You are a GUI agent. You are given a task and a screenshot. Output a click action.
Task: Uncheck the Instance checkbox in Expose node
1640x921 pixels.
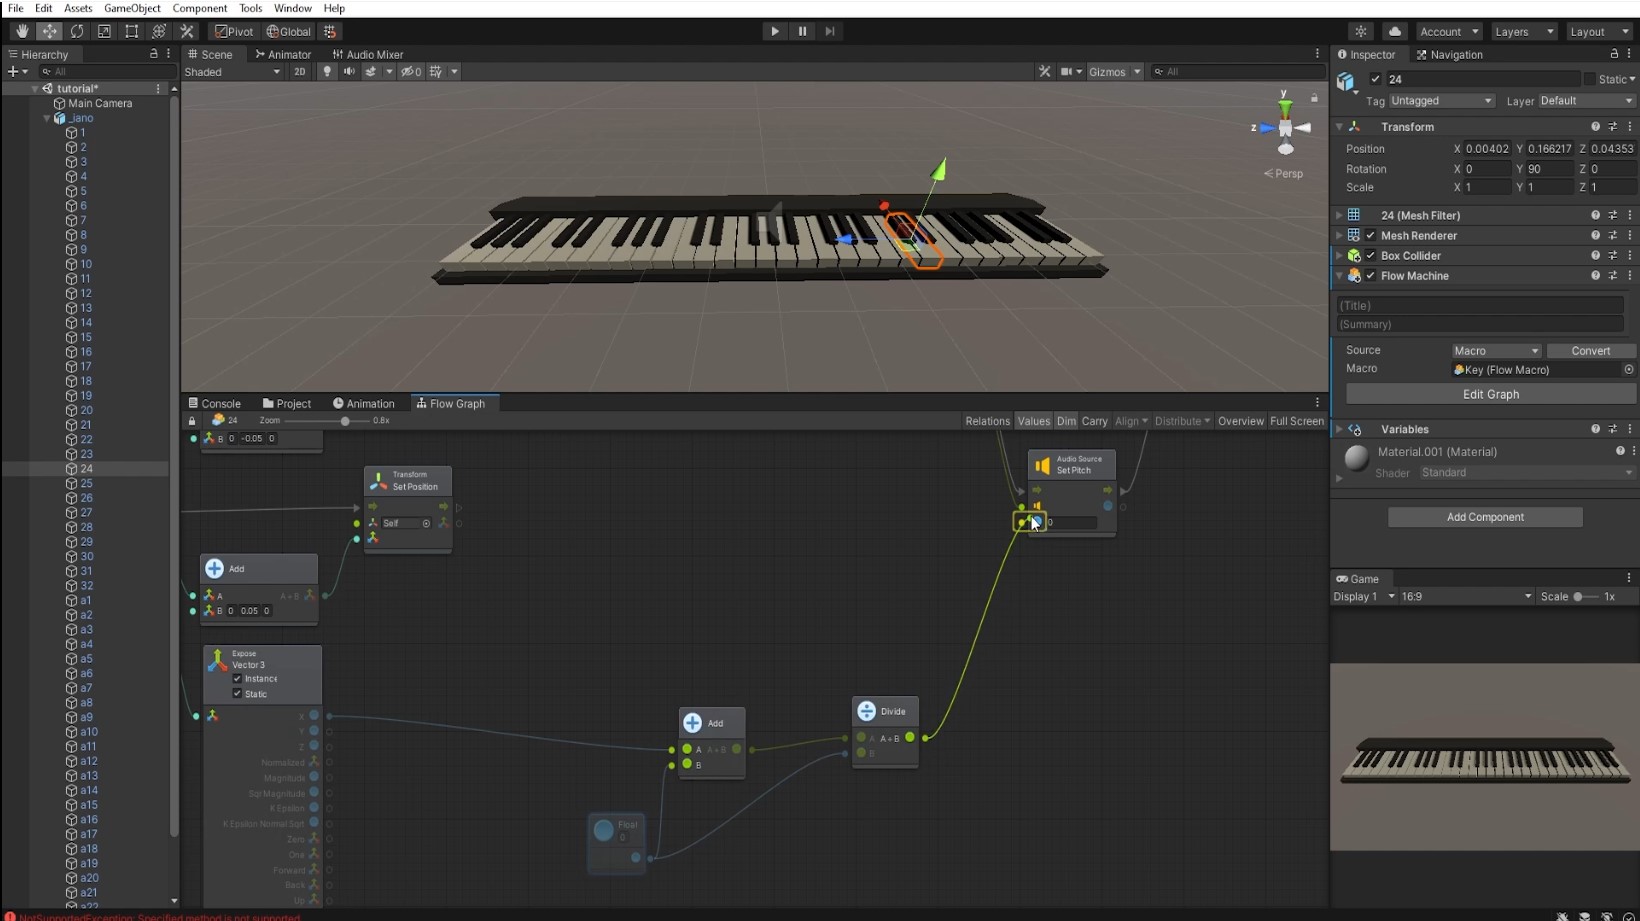point(237,679)
